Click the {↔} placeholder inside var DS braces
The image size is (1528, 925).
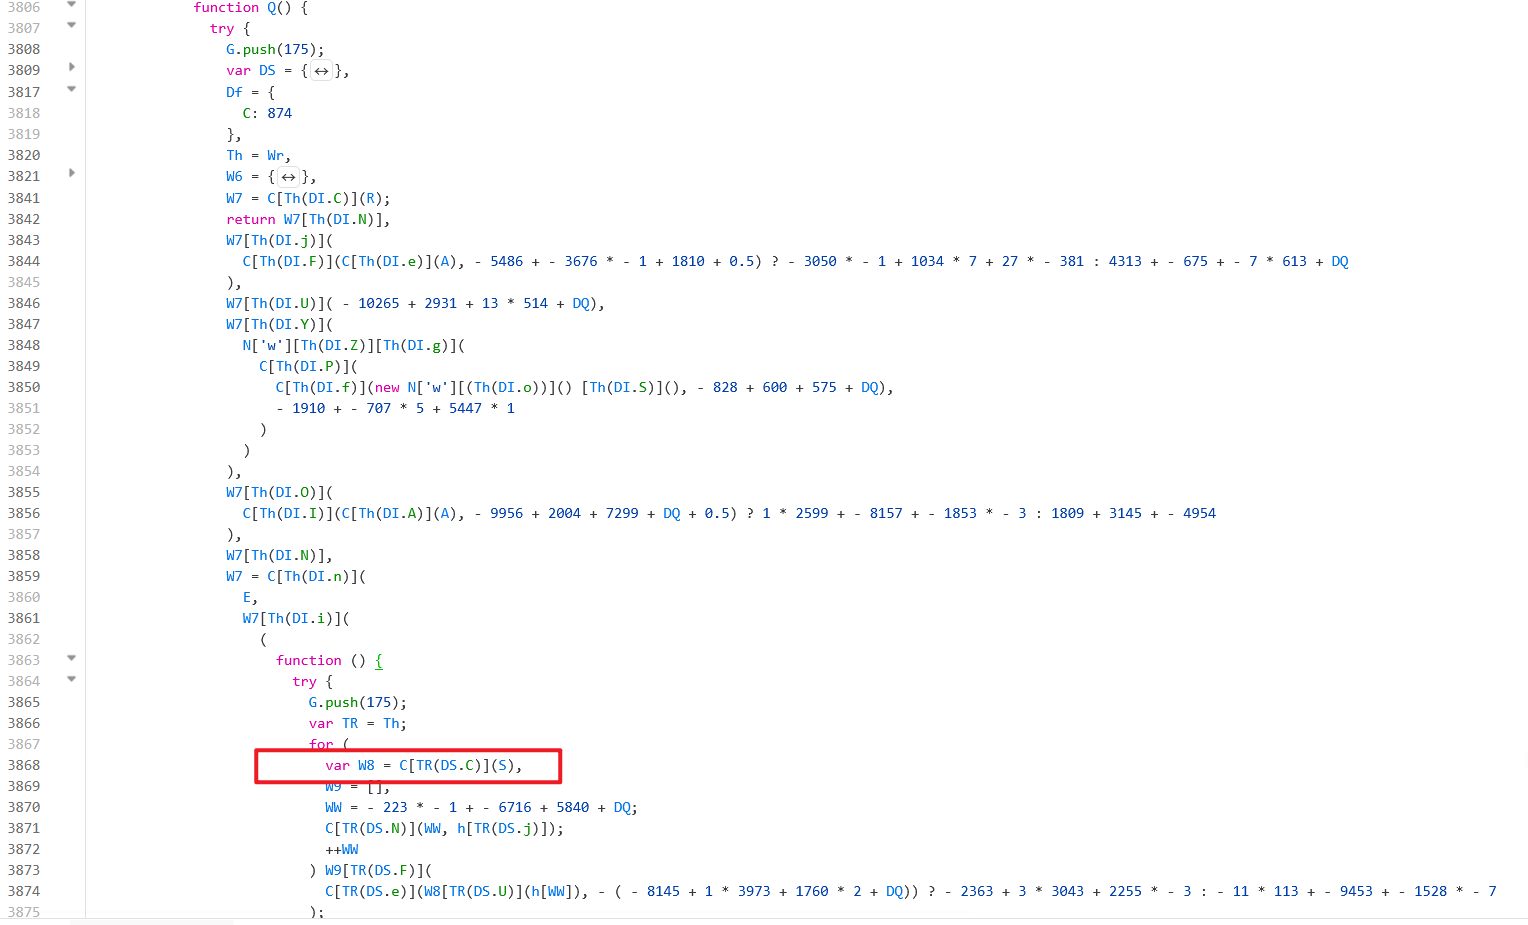[321, 70]
